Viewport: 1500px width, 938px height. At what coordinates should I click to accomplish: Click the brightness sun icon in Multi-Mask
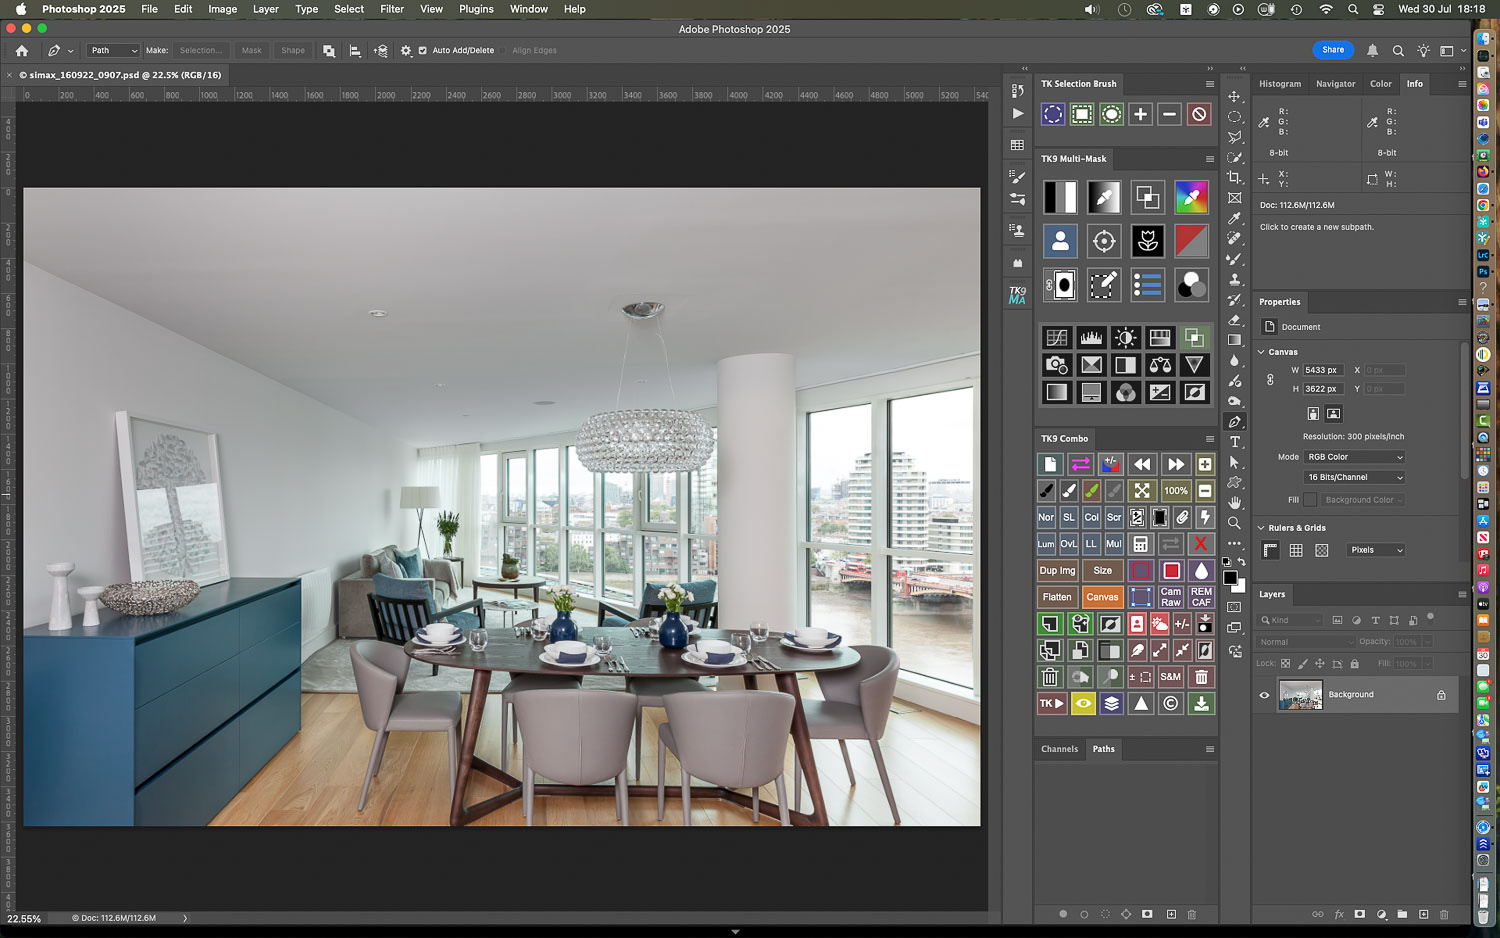(1125, 338)
